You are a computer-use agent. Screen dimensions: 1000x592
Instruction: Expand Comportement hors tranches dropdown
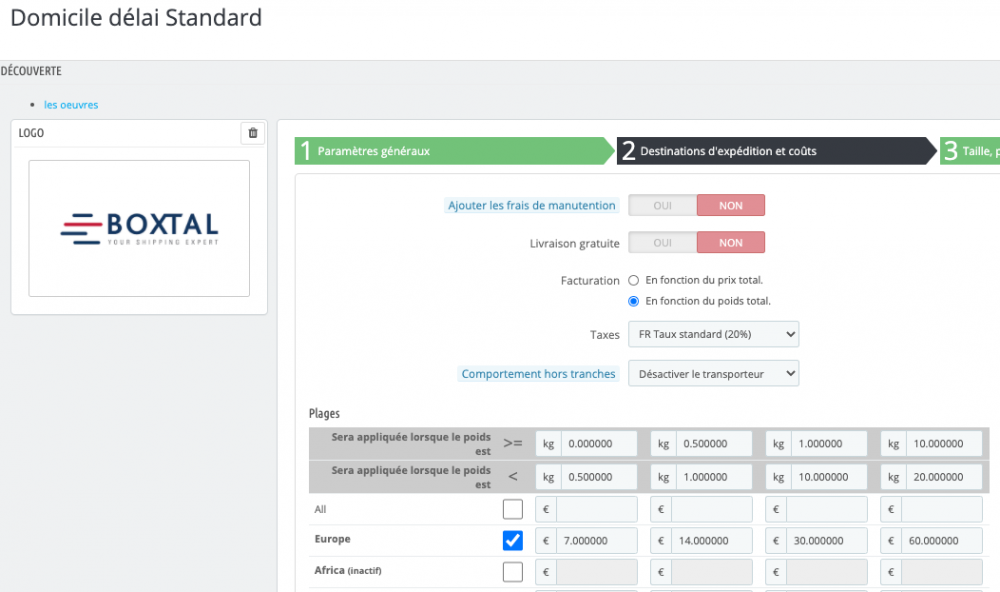713,374
